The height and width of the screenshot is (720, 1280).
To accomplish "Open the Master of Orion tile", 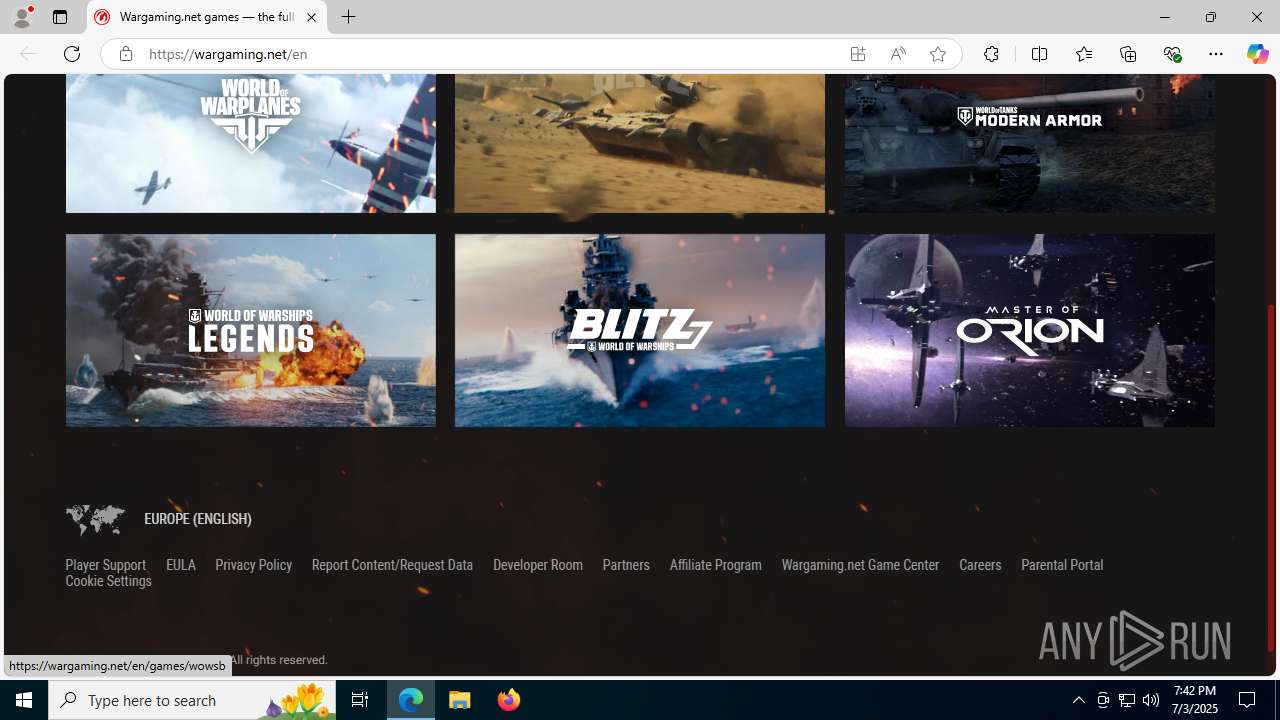I will [1029, 330].
